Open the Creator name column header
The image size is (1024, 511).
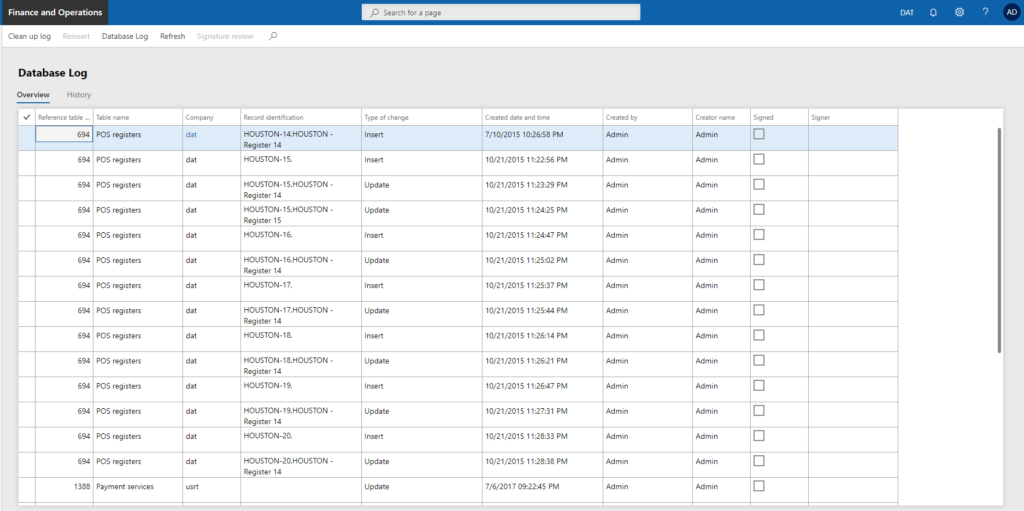coord(722,118)
